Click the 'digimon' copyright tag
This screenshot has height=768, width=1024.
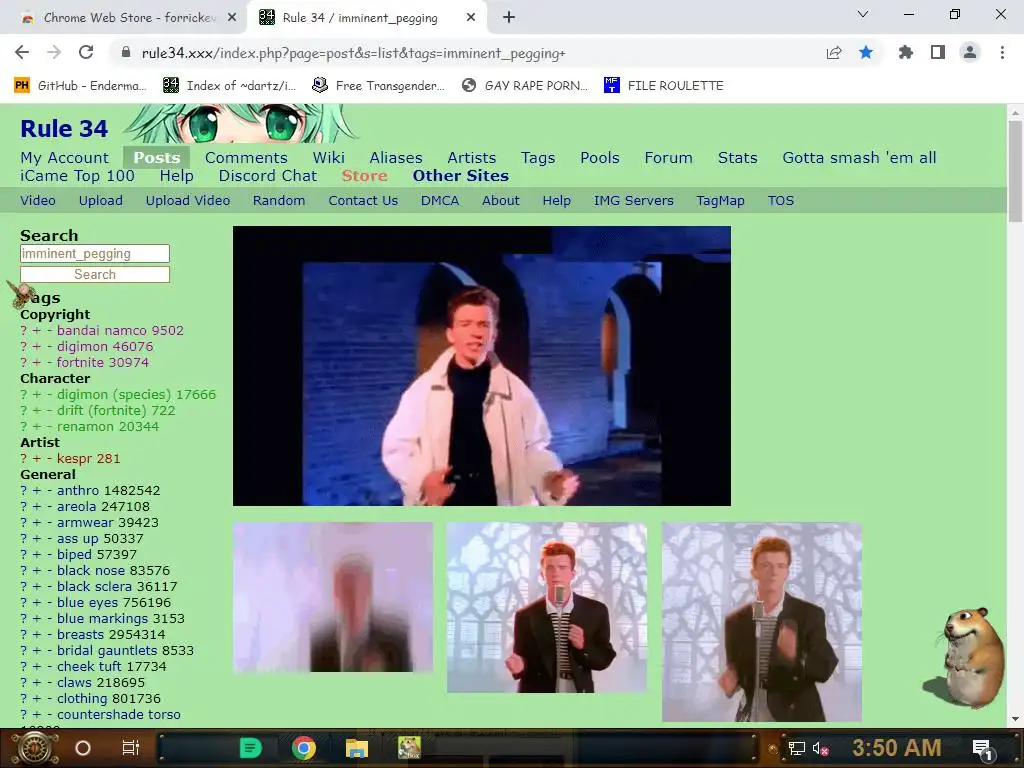[82, 347]
